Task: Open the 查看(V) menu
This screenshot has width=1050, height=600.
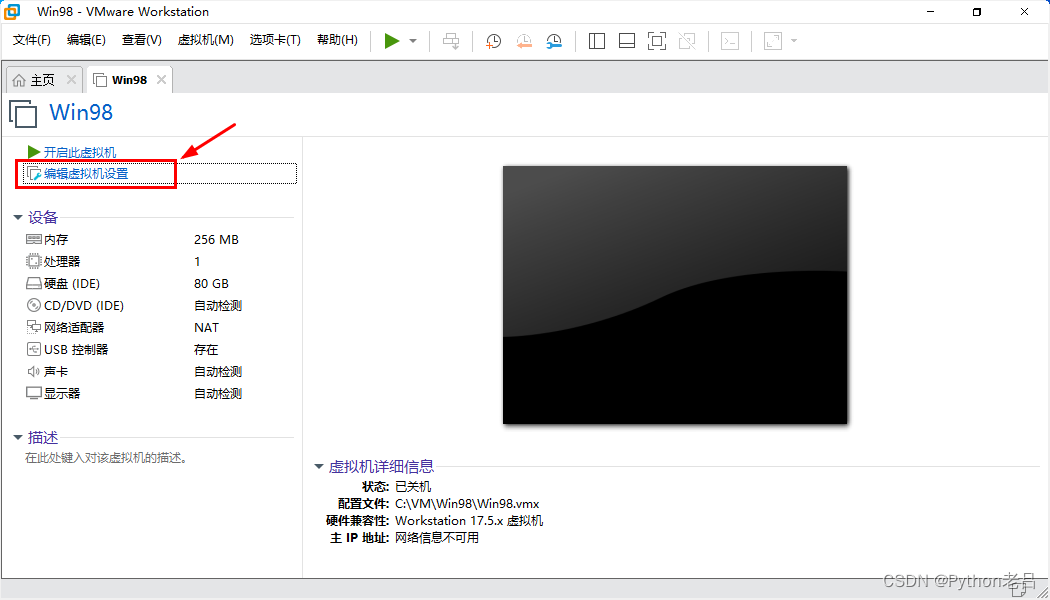Action: 142,40
